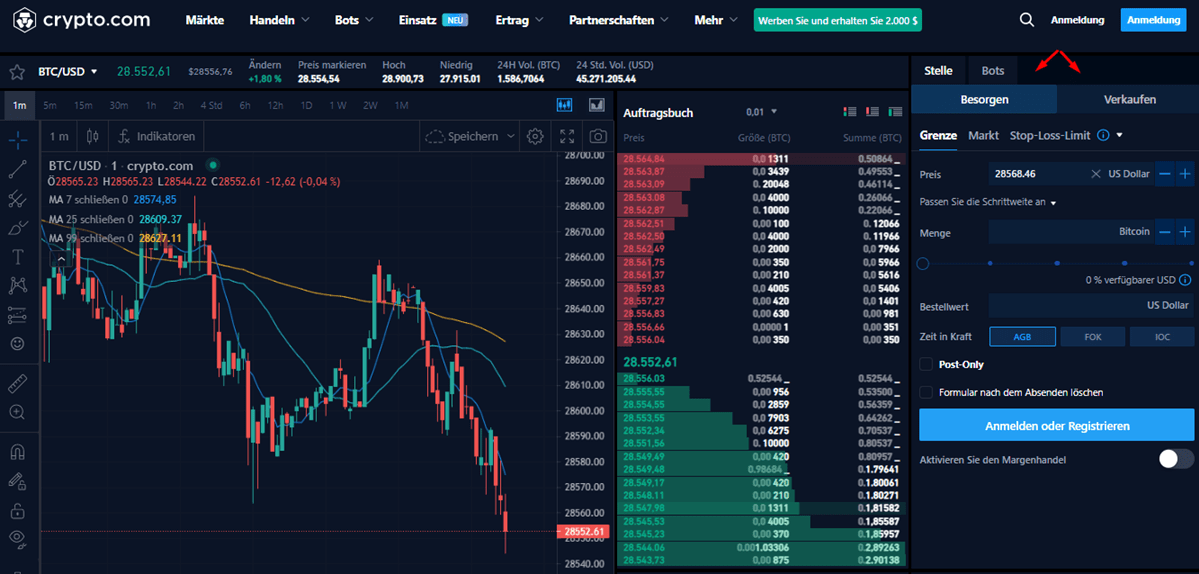Select AGB time in force
The height and width of the screenshot is (574, 1199).
click(x=1022, y=336)
